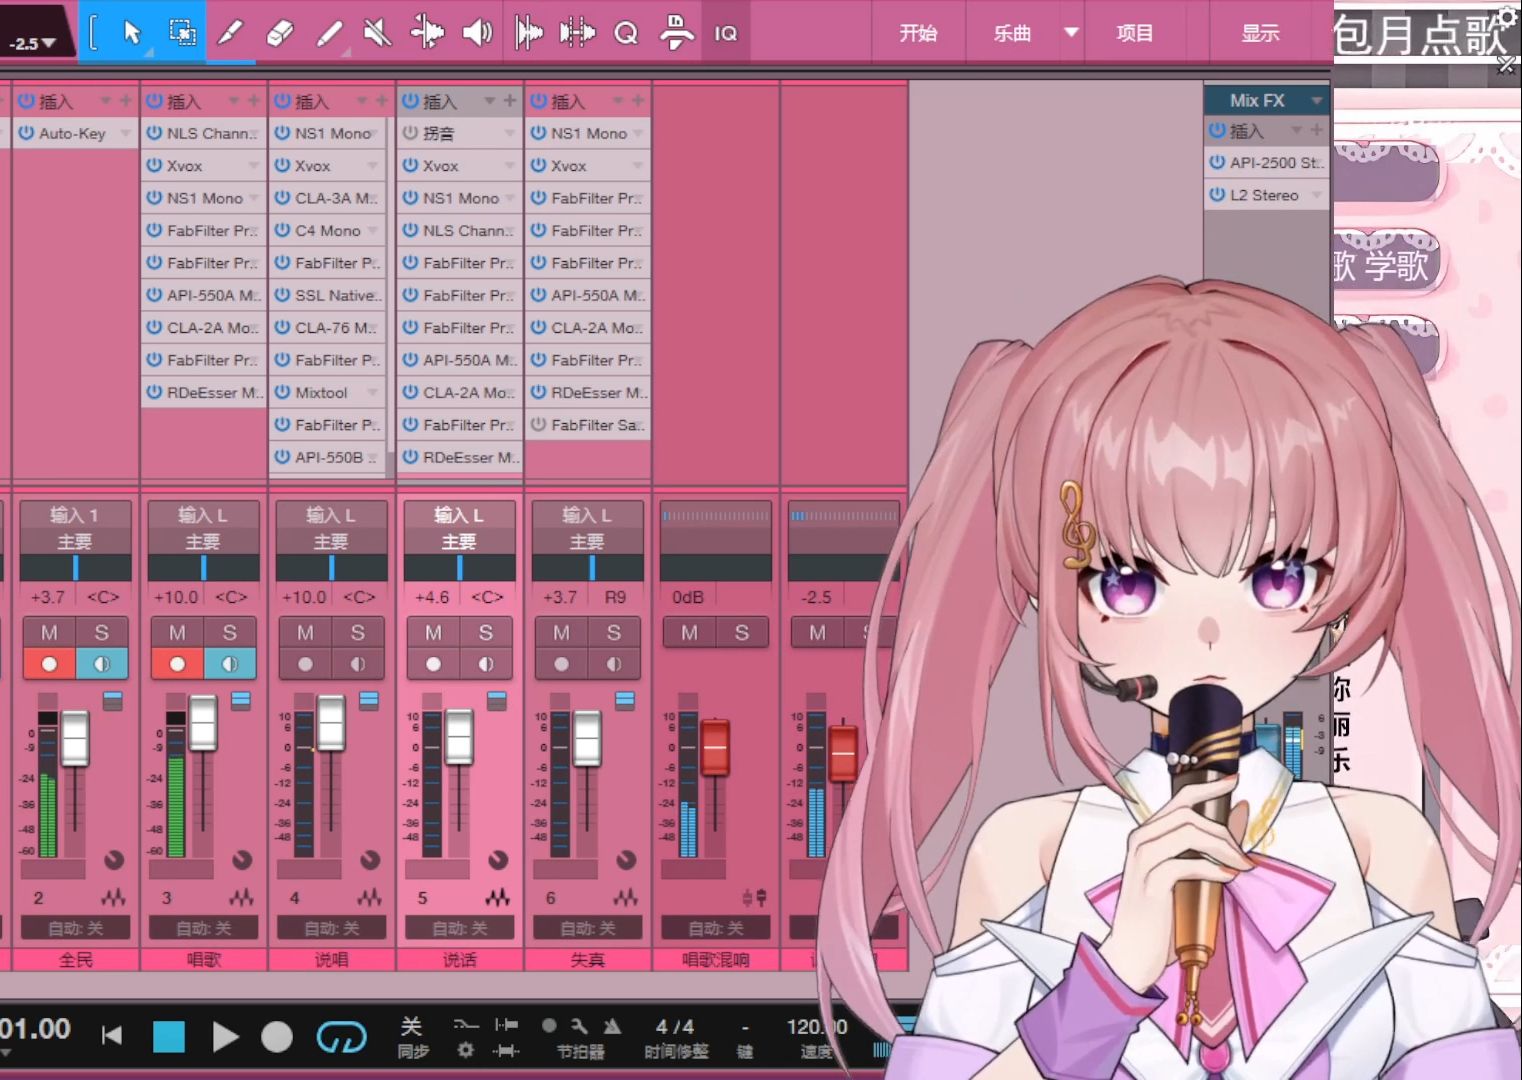
Task: Mute the 唱歌混响 channel
Action: click(x=689, y=632)
